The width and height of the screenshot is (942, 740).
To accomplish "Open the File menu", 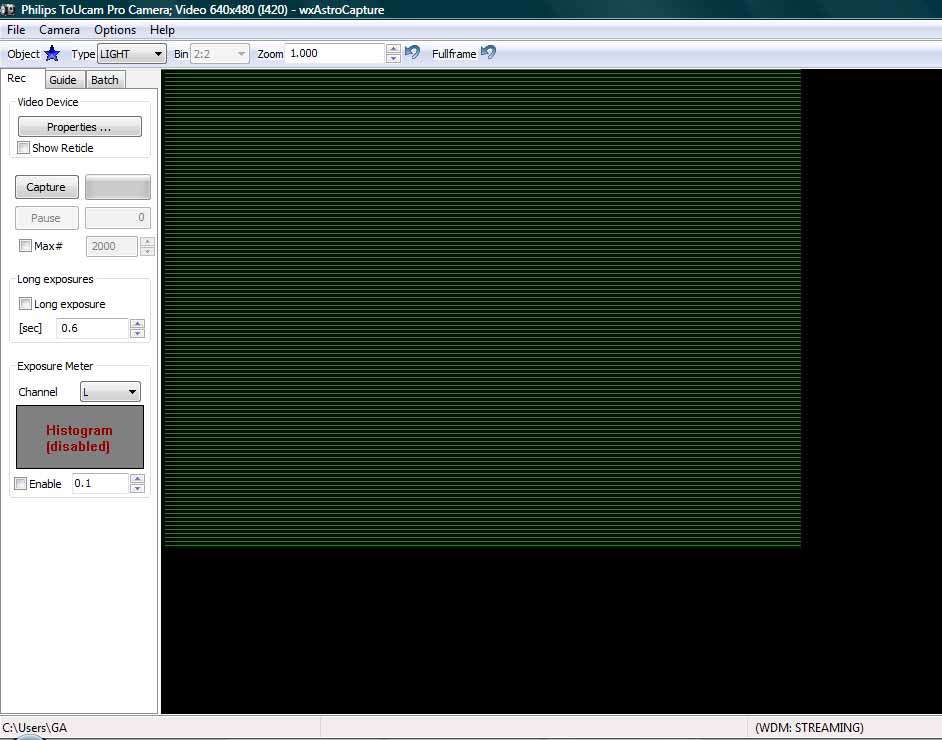I will pyautogui.click(x=16, y=29).
